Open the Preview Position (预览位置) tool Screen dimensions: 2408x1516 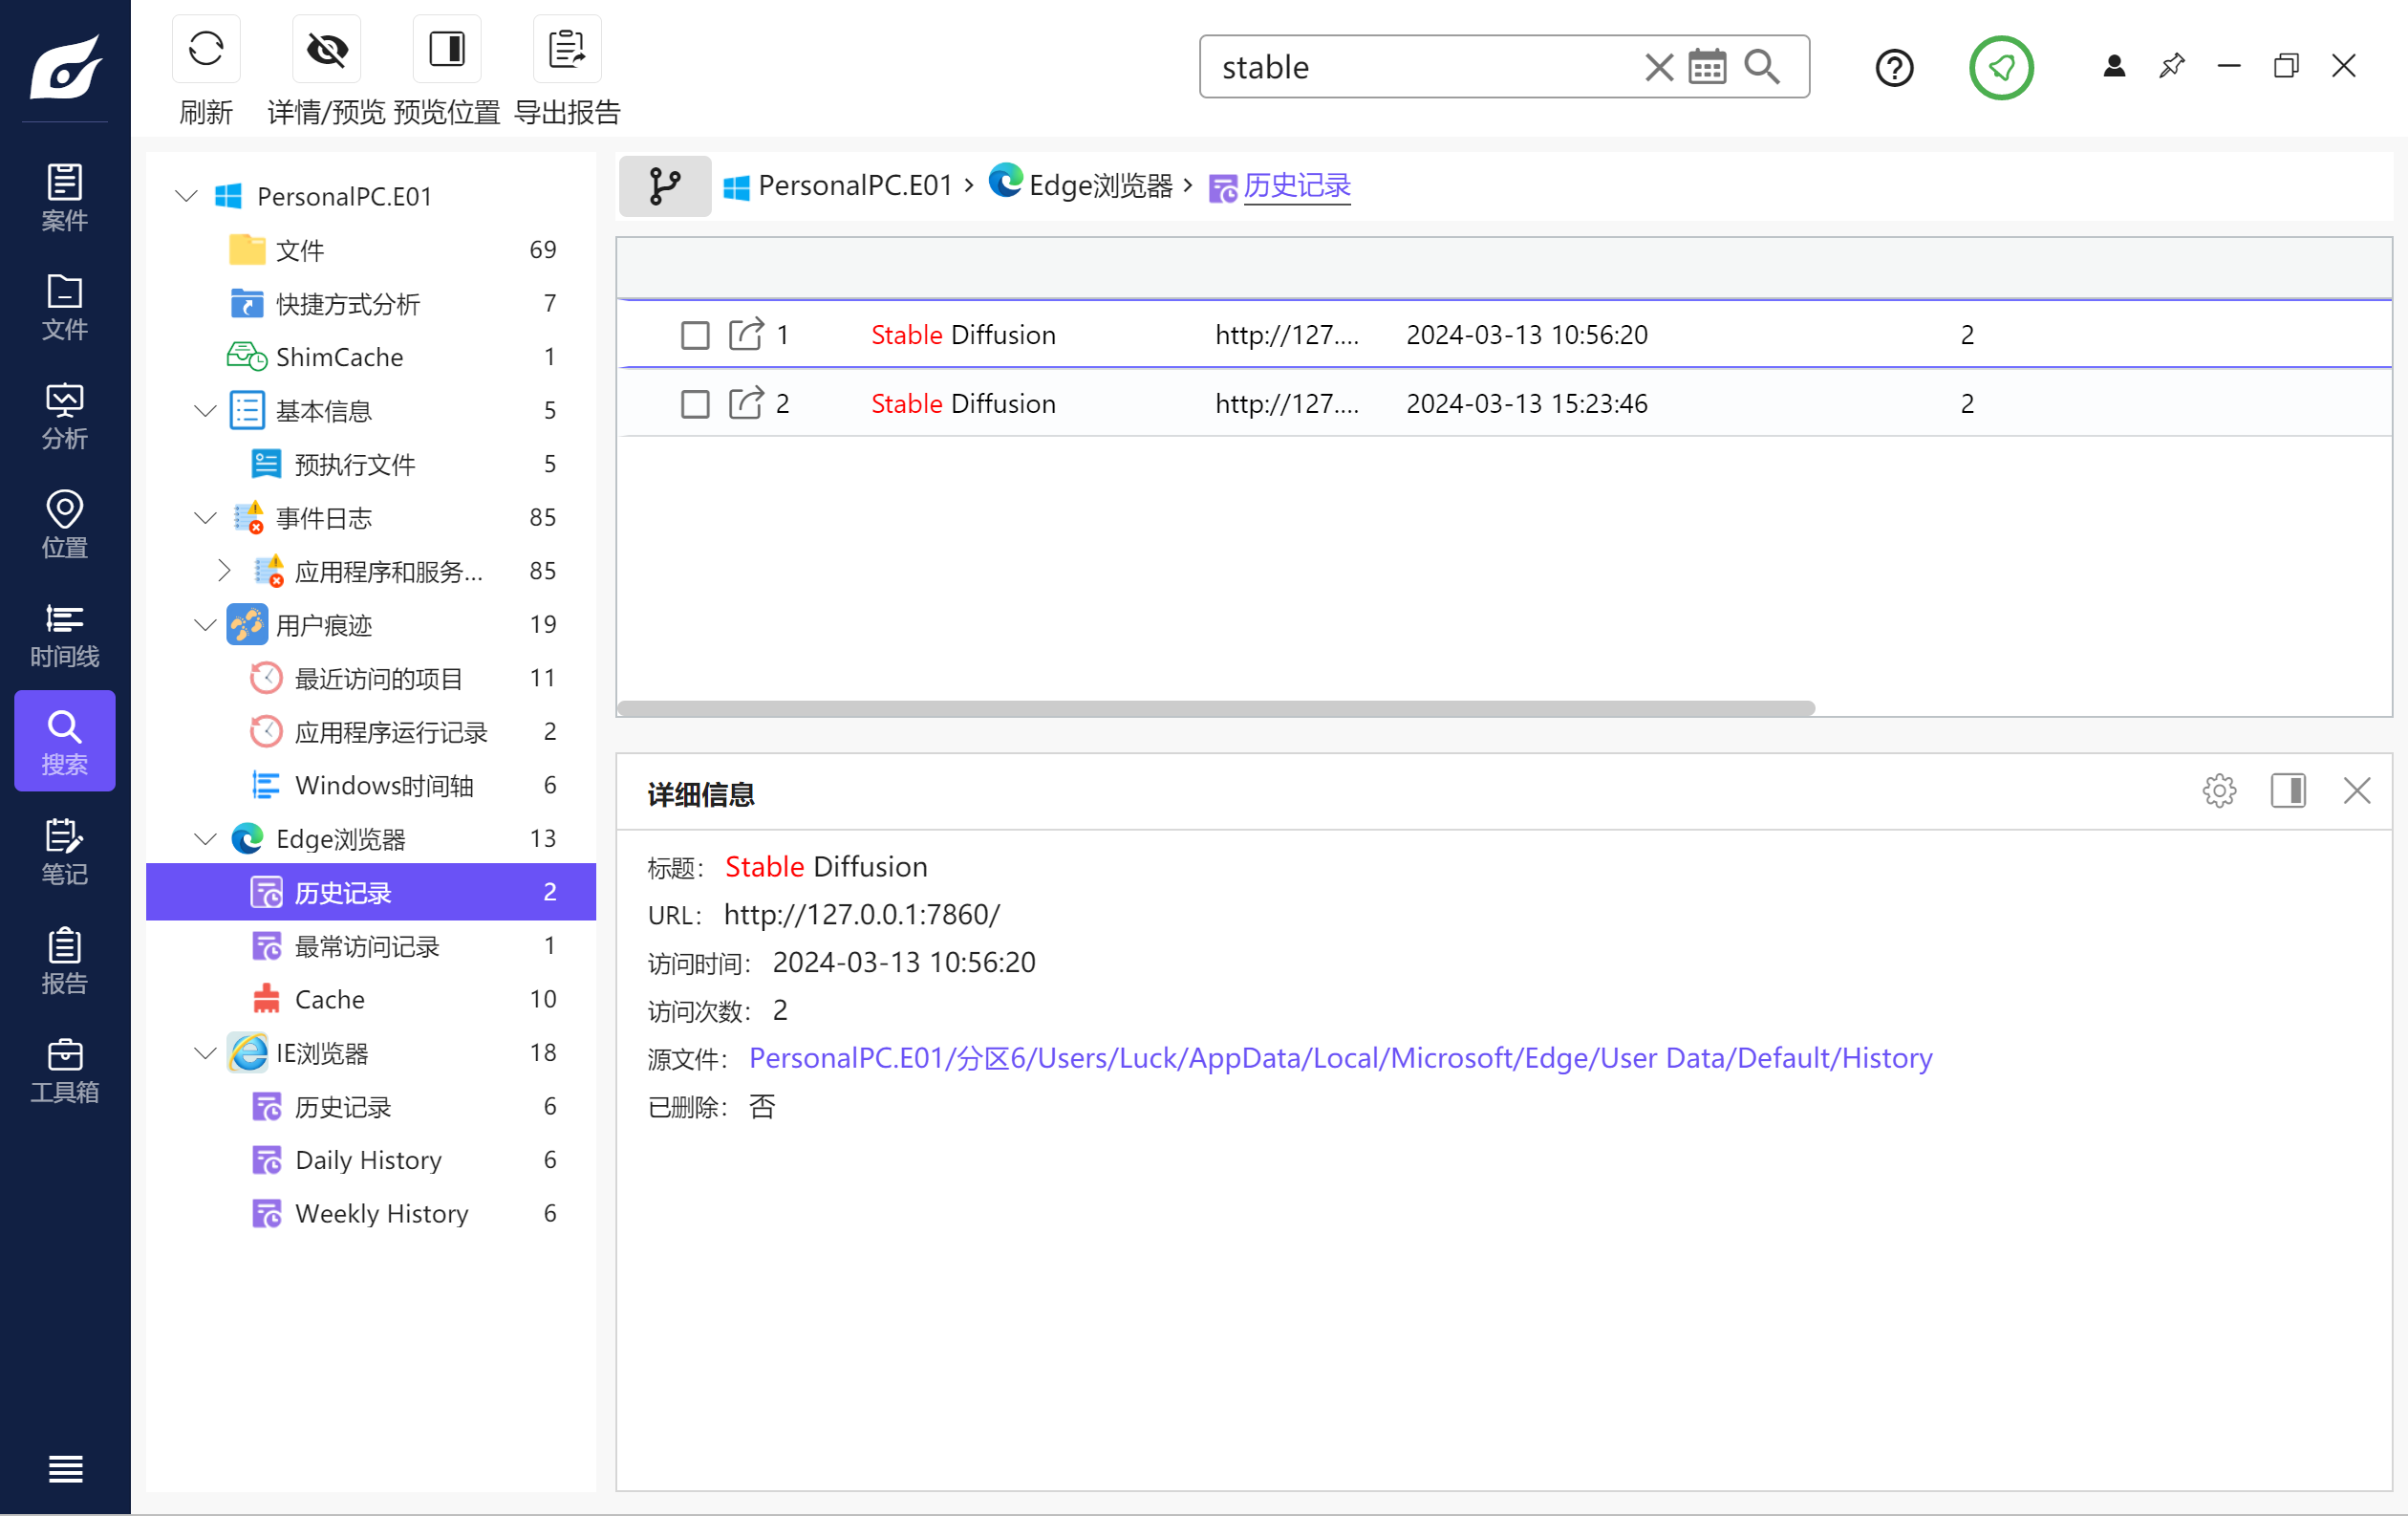pyautogui.click(x=447, y=49)
